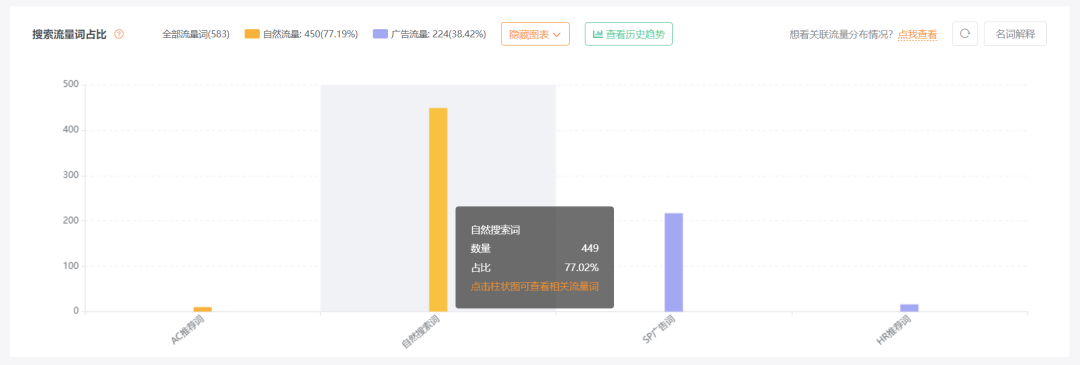Image resolution: width=1080 pixels, height=365 pixels.
Task: Toggle the 广告流量 purple legend swatch
Action: pos(380,34)
